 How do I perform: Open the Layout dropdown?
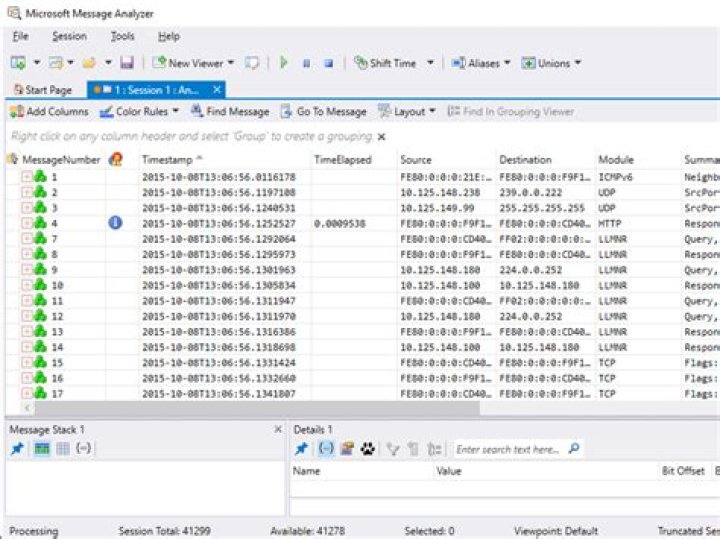pyautogui.click(x=406, y=112)
